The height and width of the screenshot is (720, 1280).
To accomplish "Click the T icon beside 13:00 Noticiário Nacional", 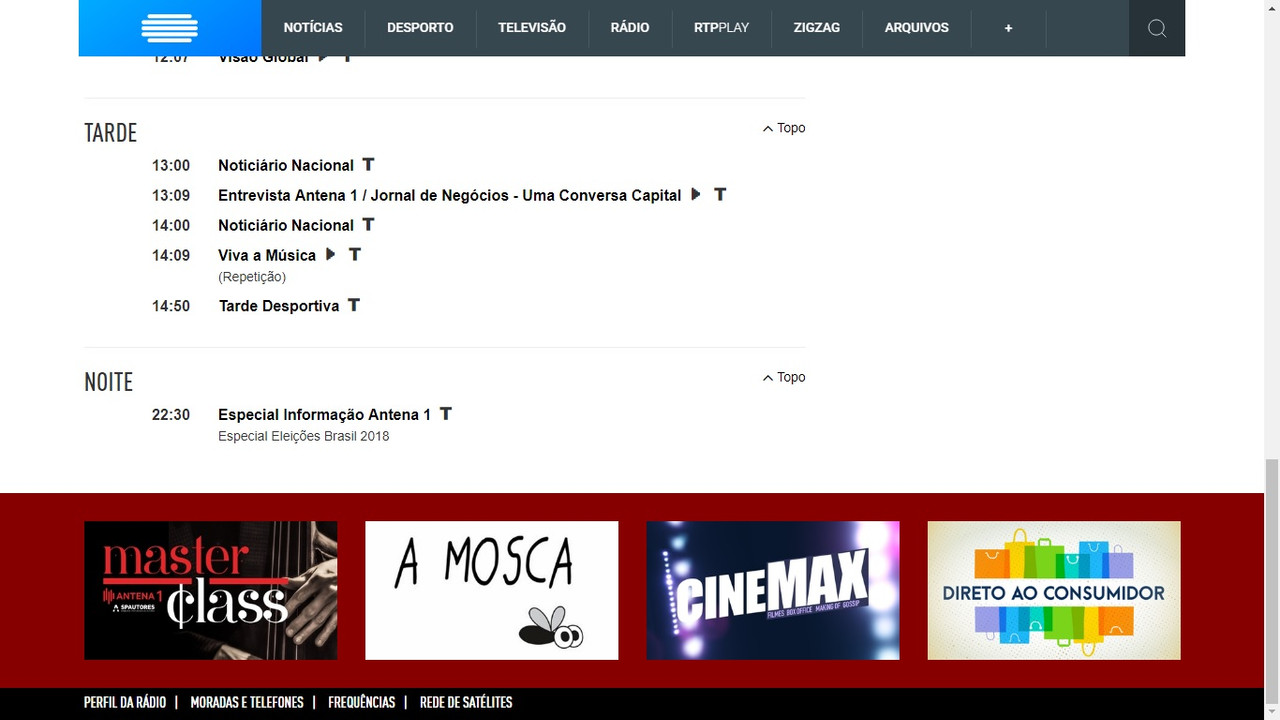I will (x=368, y=164).
